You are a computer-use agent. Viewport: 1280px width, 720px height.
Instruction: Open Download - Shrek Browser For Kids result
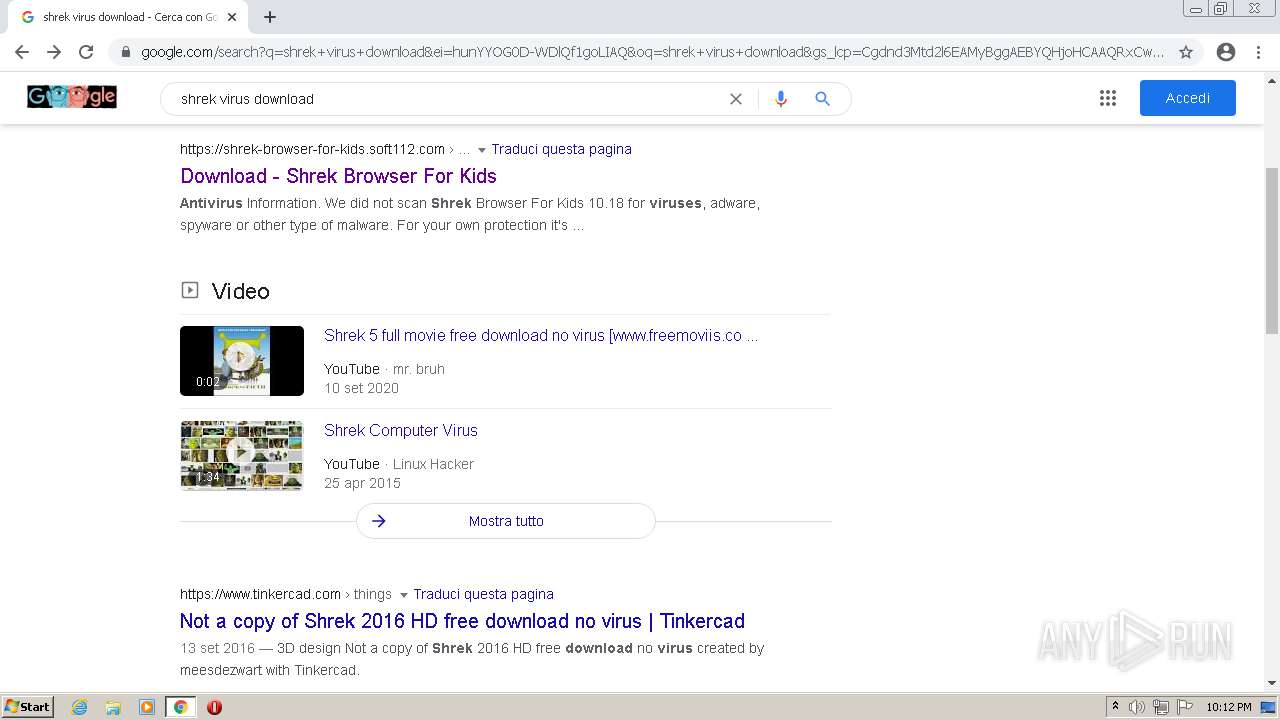(x=338, y=176)
